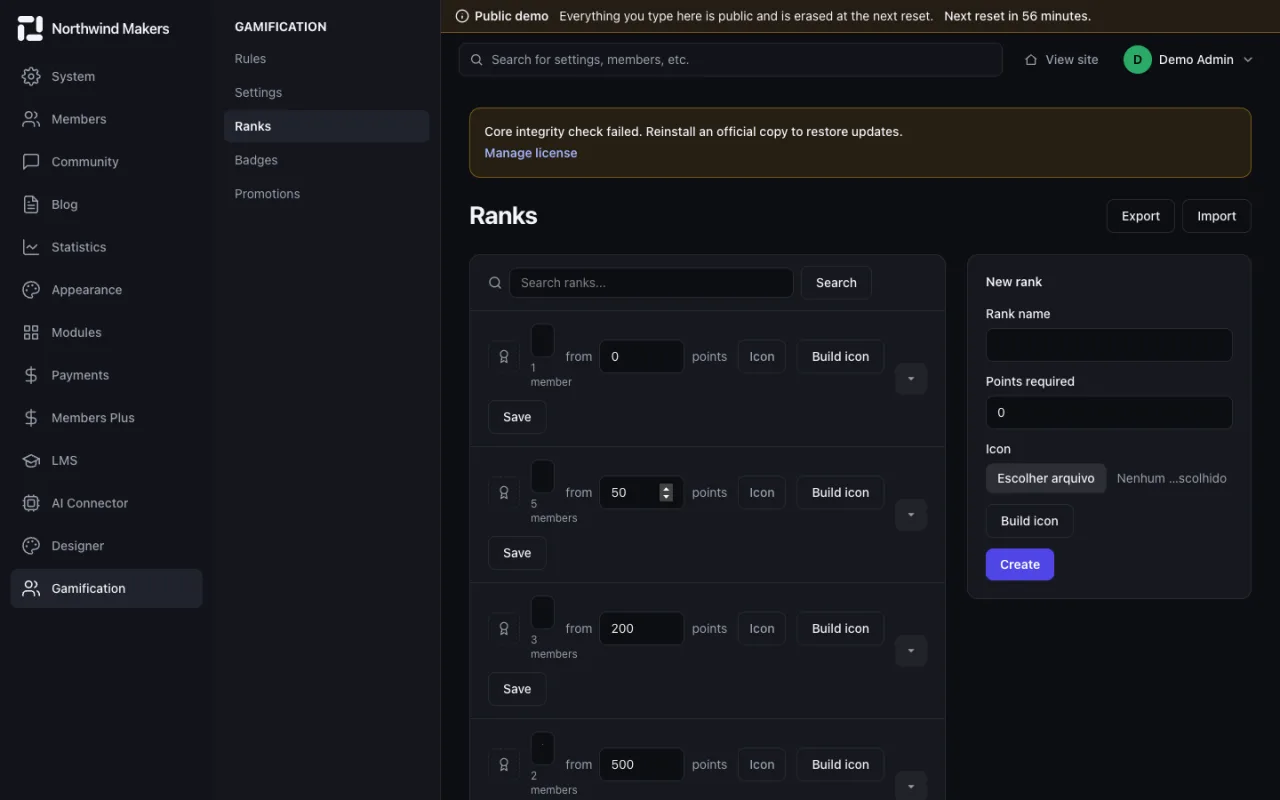The image size is (1280, 800).
Task: Open Members Plus via its dollar icon
Action: click(31, 418)
